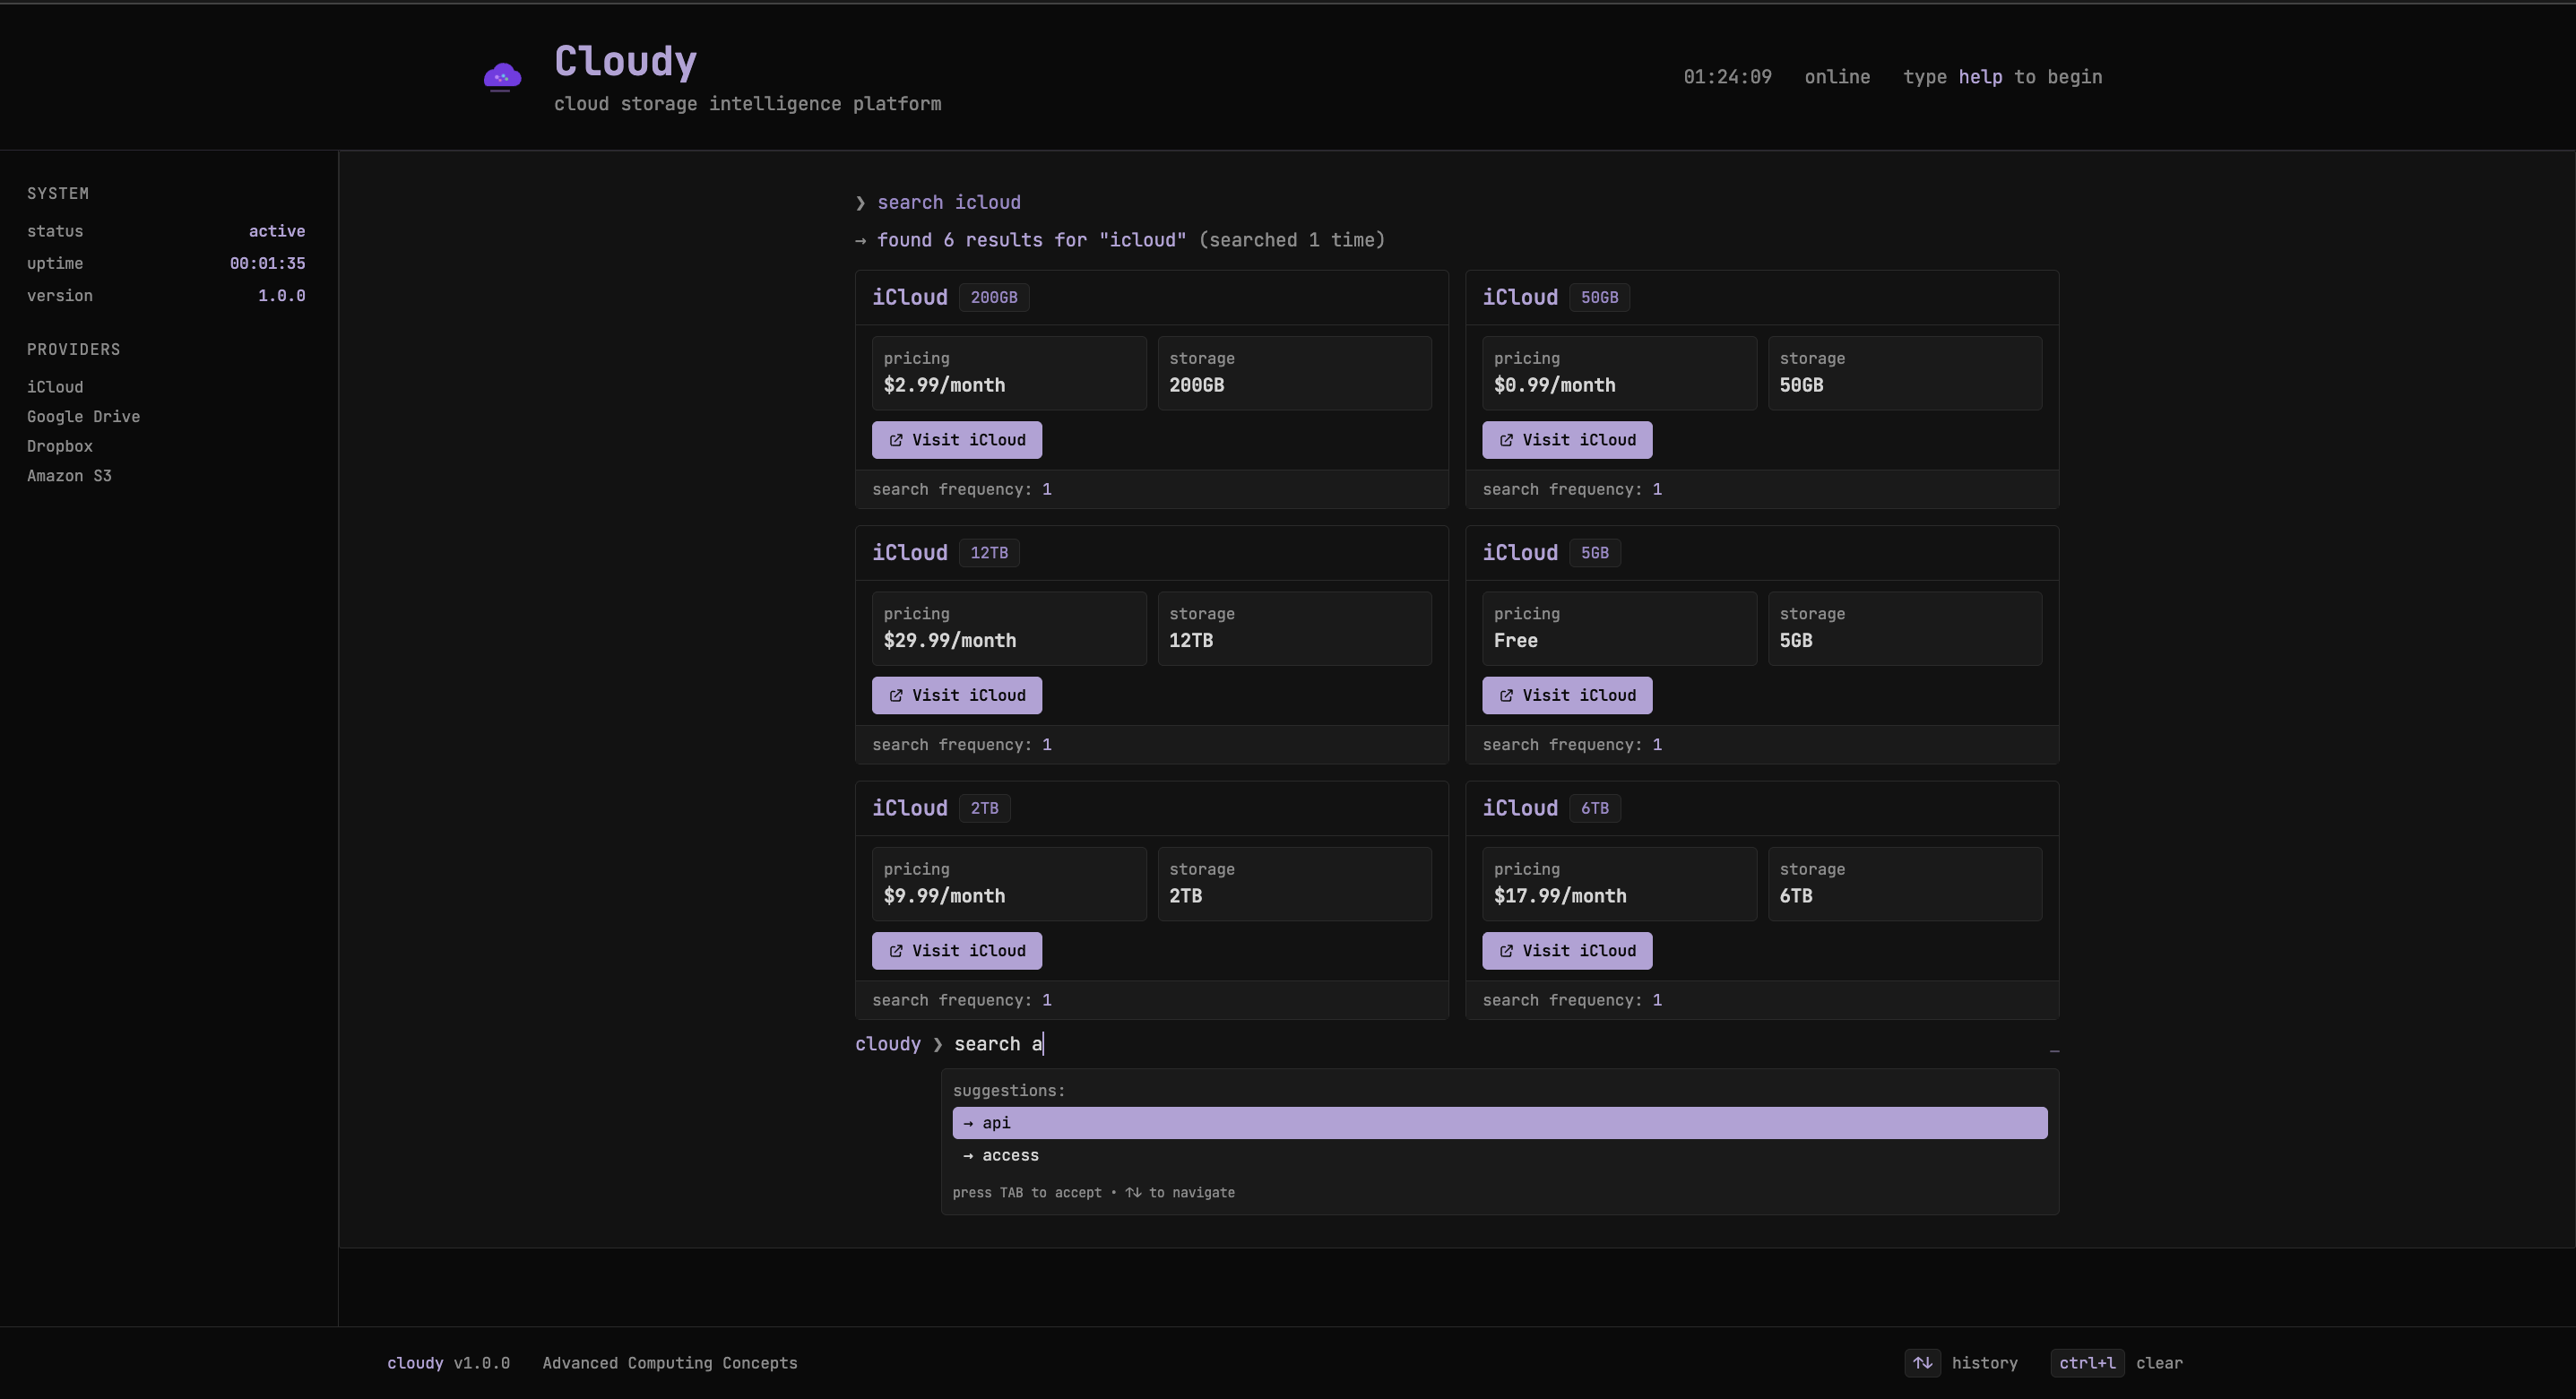This screenshot has height=1399, width=2576.
Task: Click the history up-down arrows key icon
Action: (x=1922, y=1363)
